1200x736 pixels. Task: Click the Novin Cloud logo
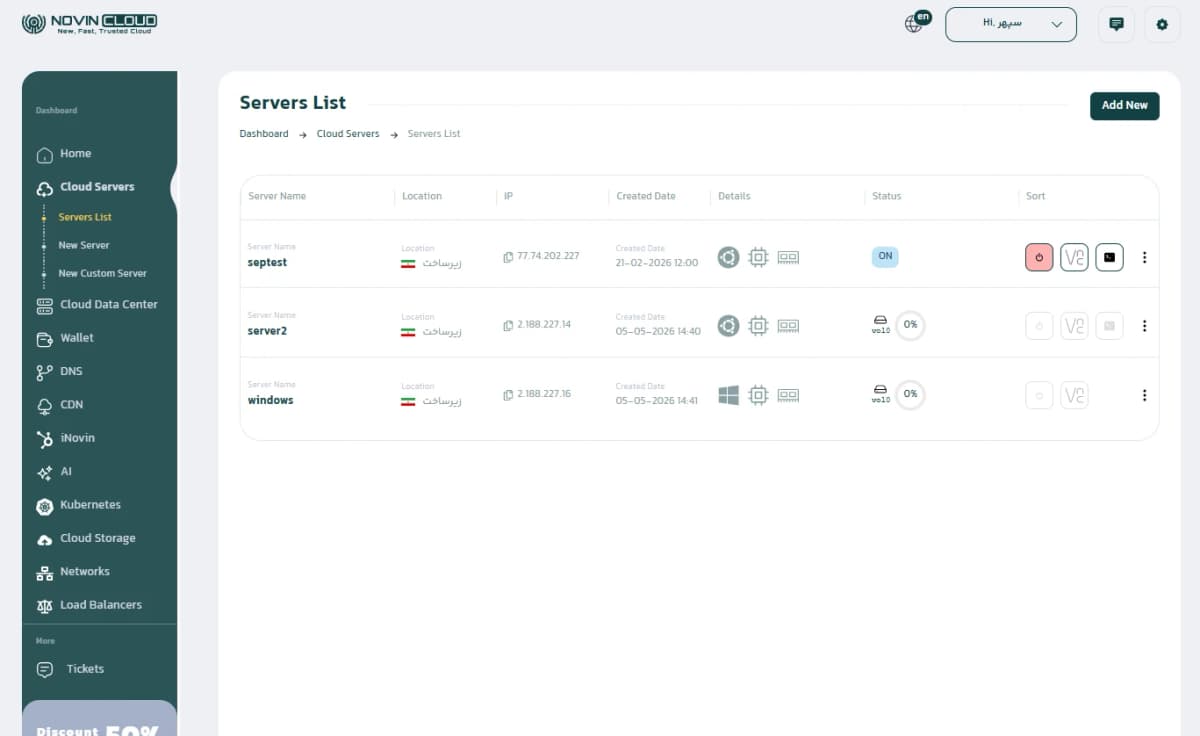[x=89, y=23]
